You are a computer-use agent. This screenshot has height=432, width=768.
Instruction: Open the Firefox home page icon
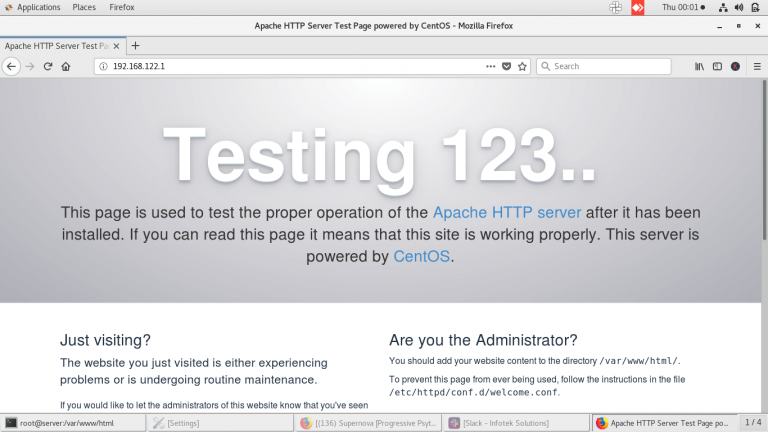66,66
